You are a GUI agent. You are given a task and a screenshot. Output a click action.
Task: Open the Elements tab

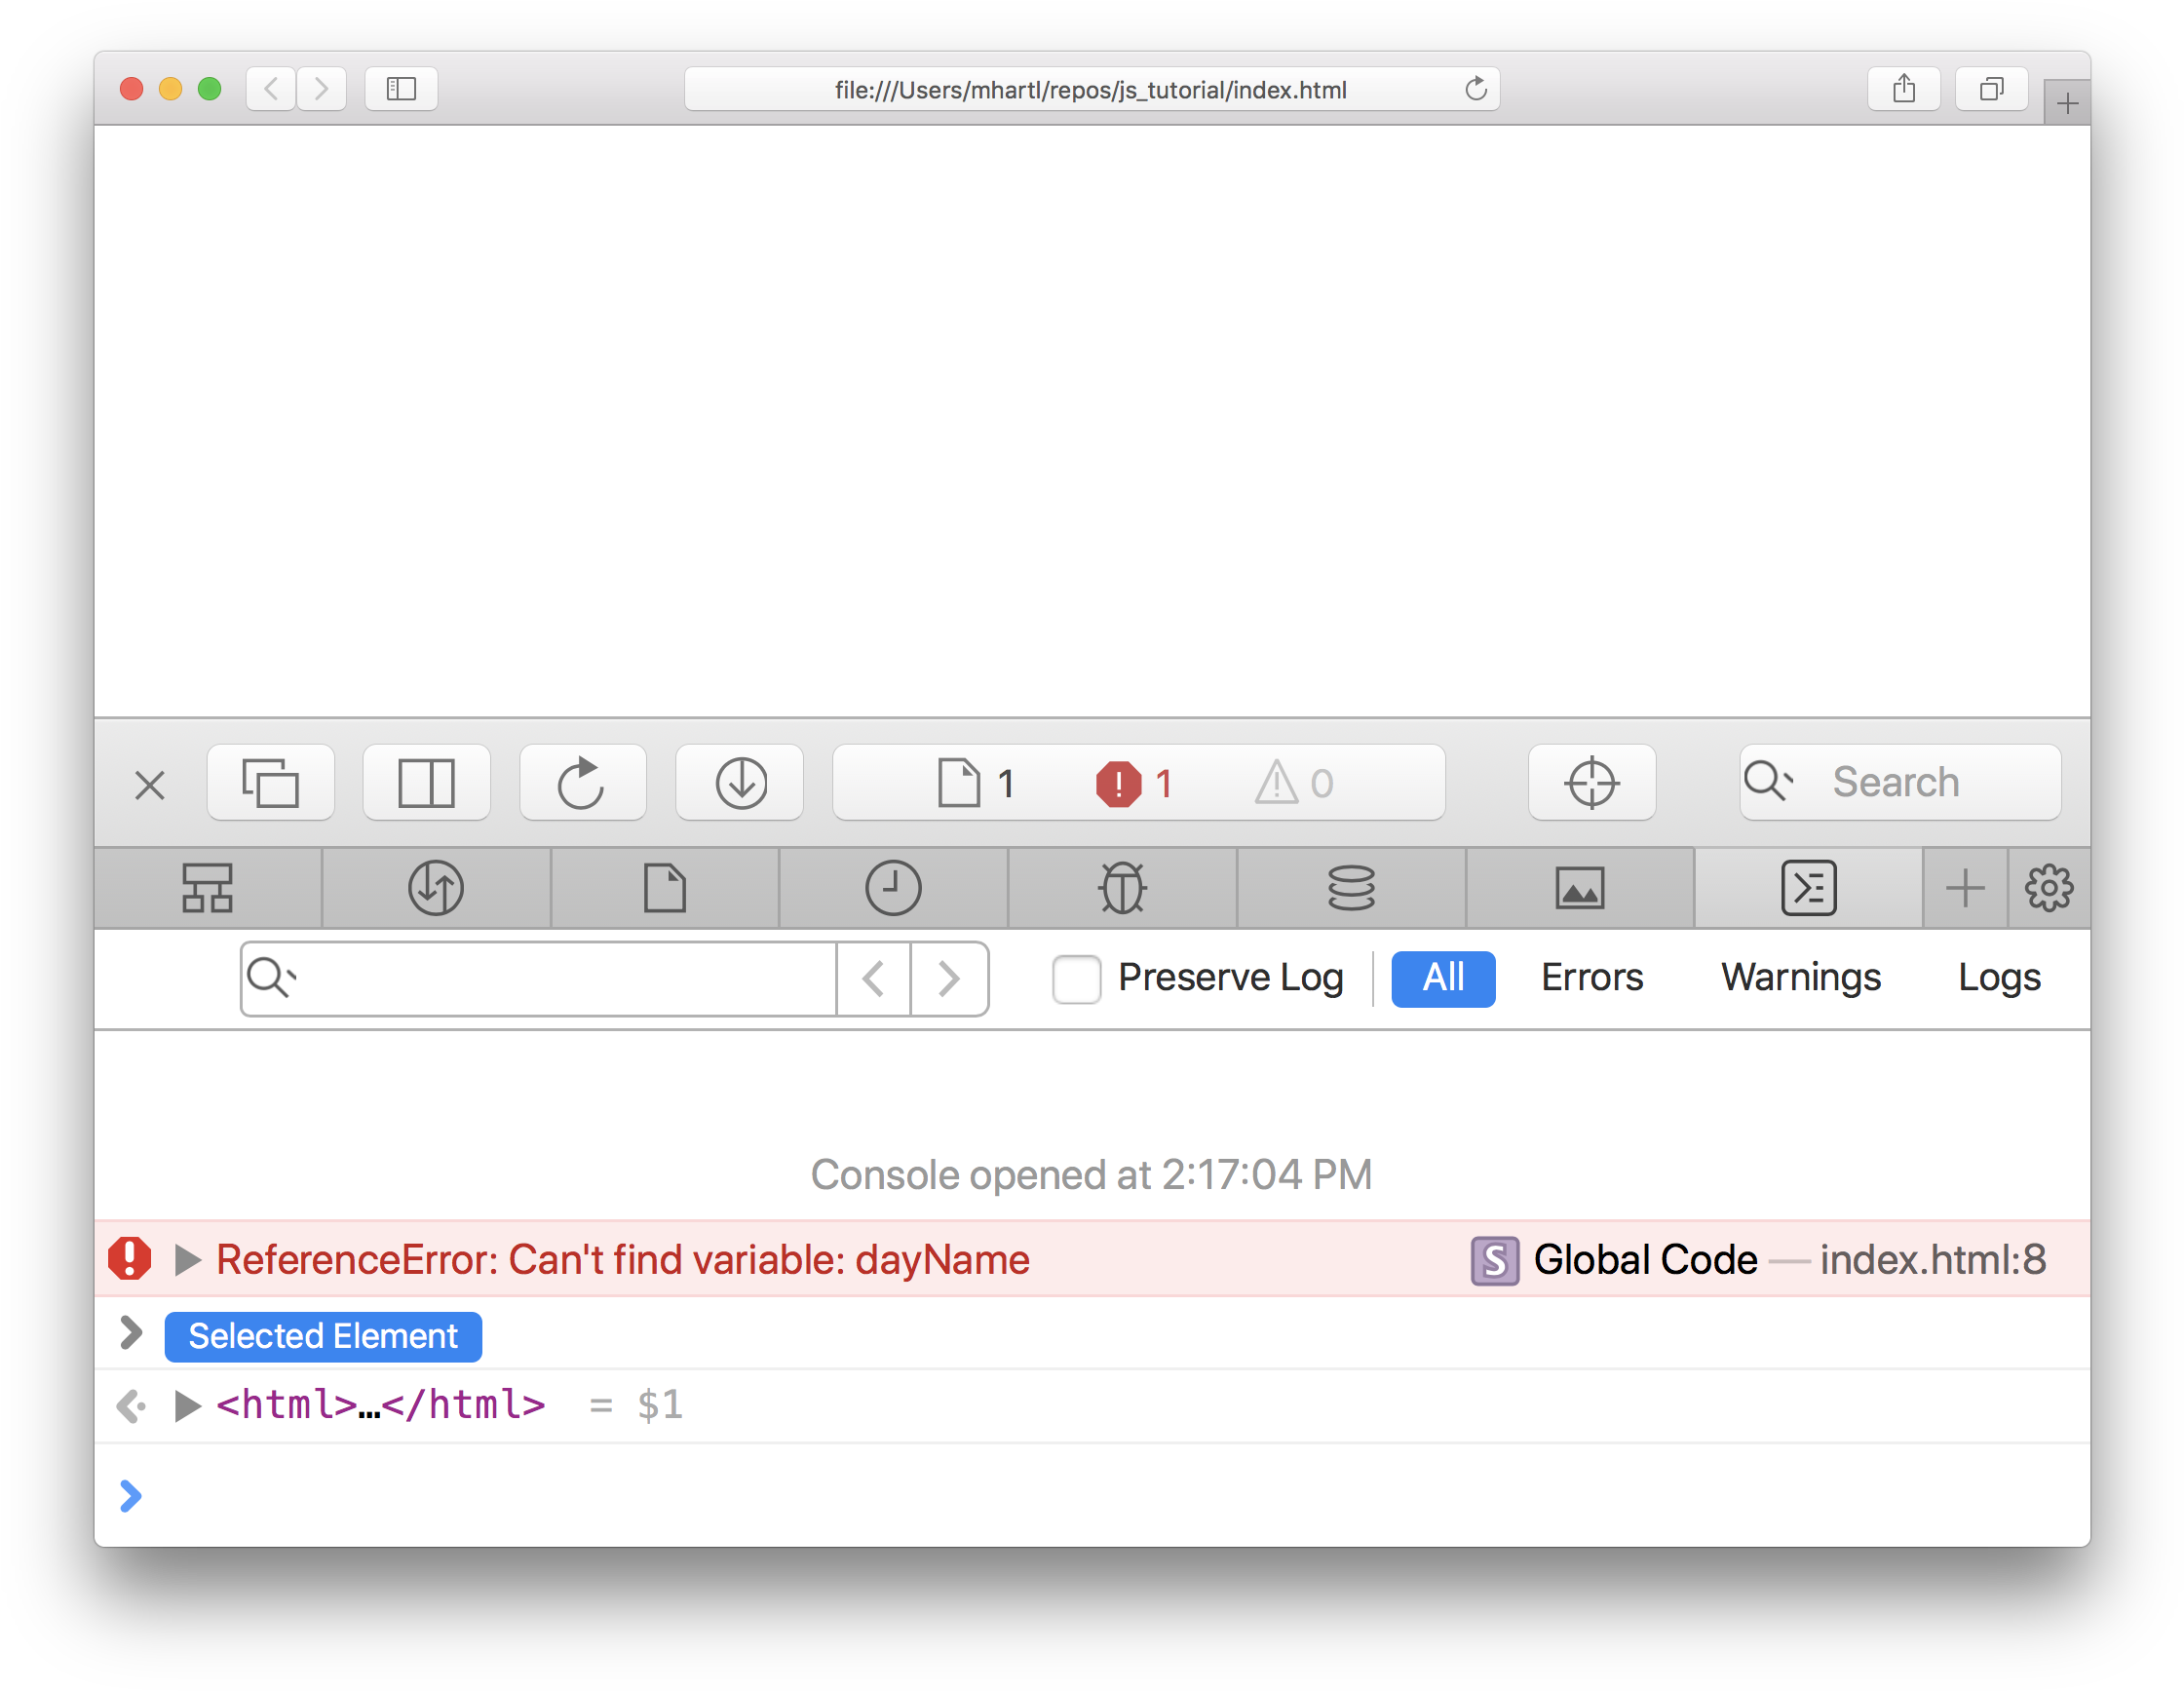point(208,888)
